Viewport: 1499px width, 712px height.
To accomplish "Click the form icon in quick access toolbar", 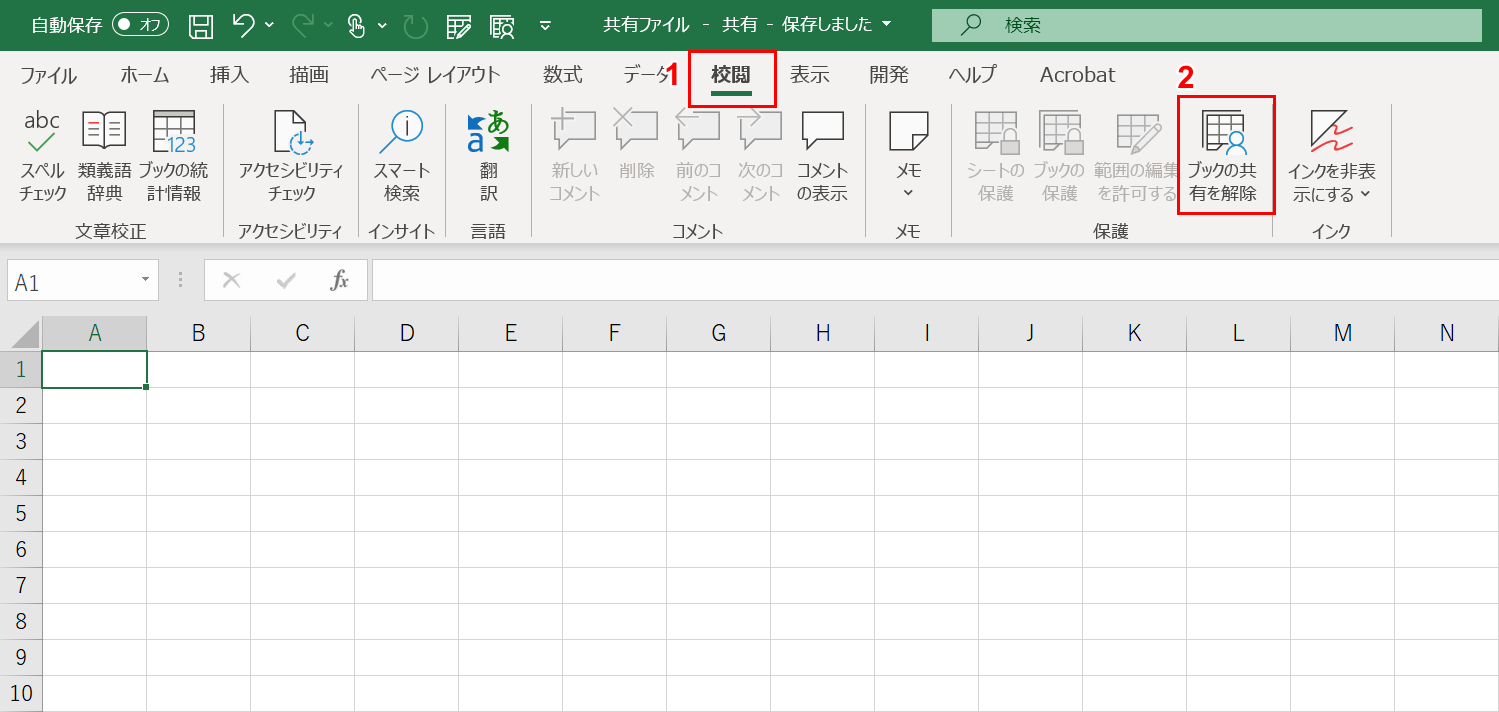I will (459, 26).
